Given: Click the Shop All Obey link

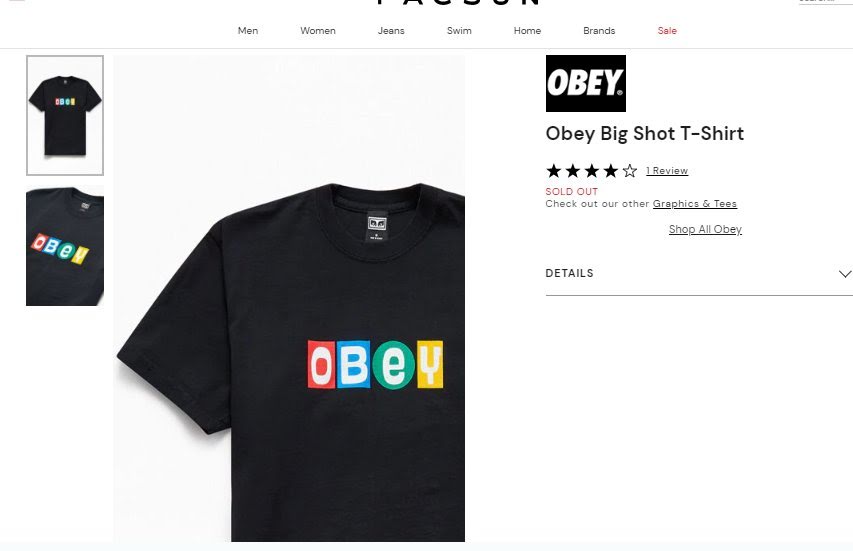Looking at the screenshot, I should (705, 230).
